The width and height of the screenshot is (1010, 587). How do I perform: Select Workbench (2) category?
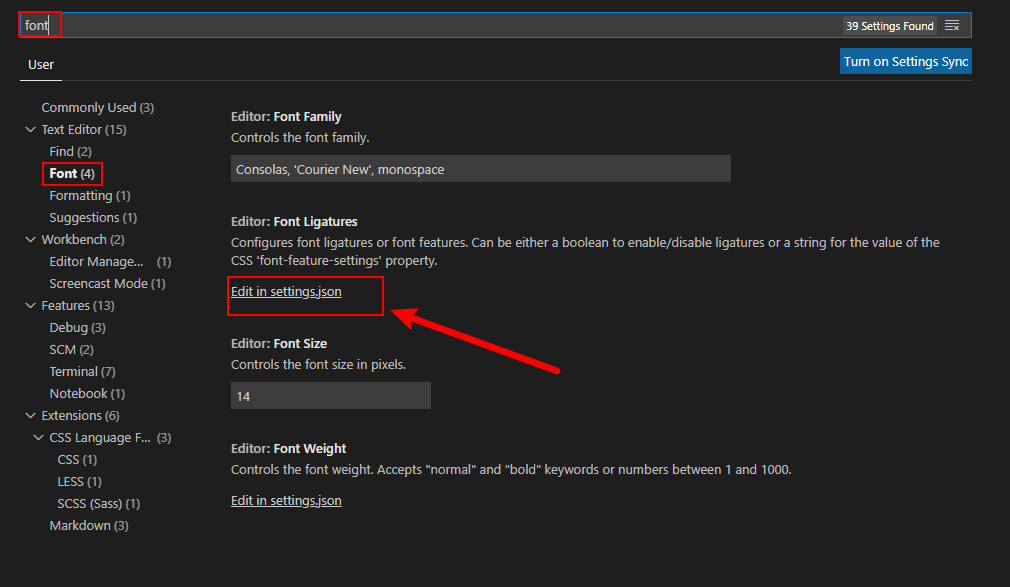(x=82, y=240)
